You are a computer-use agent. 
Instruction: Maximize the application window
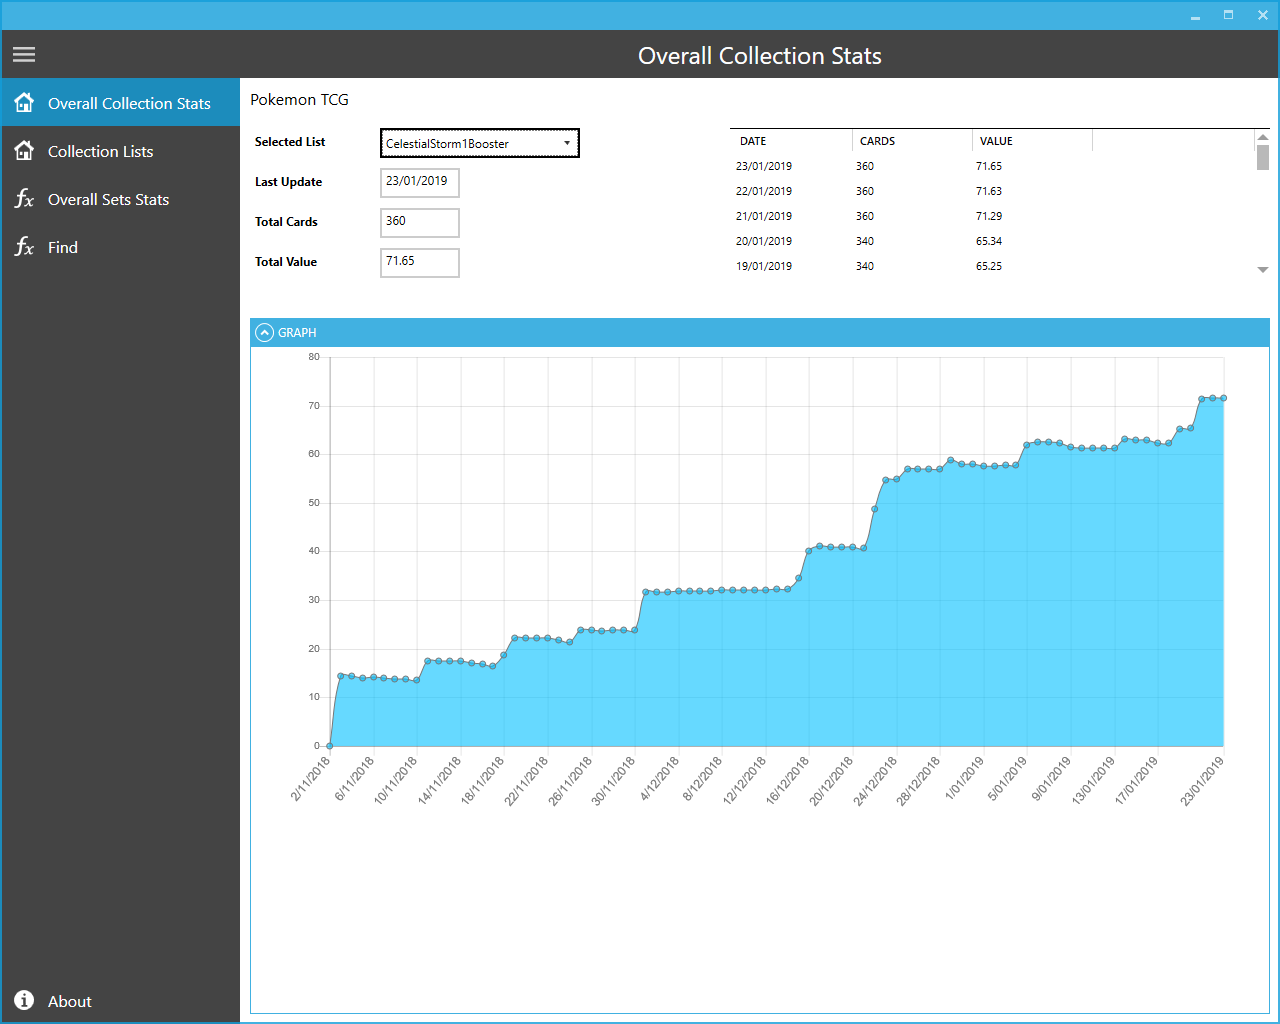[1228, 15]
